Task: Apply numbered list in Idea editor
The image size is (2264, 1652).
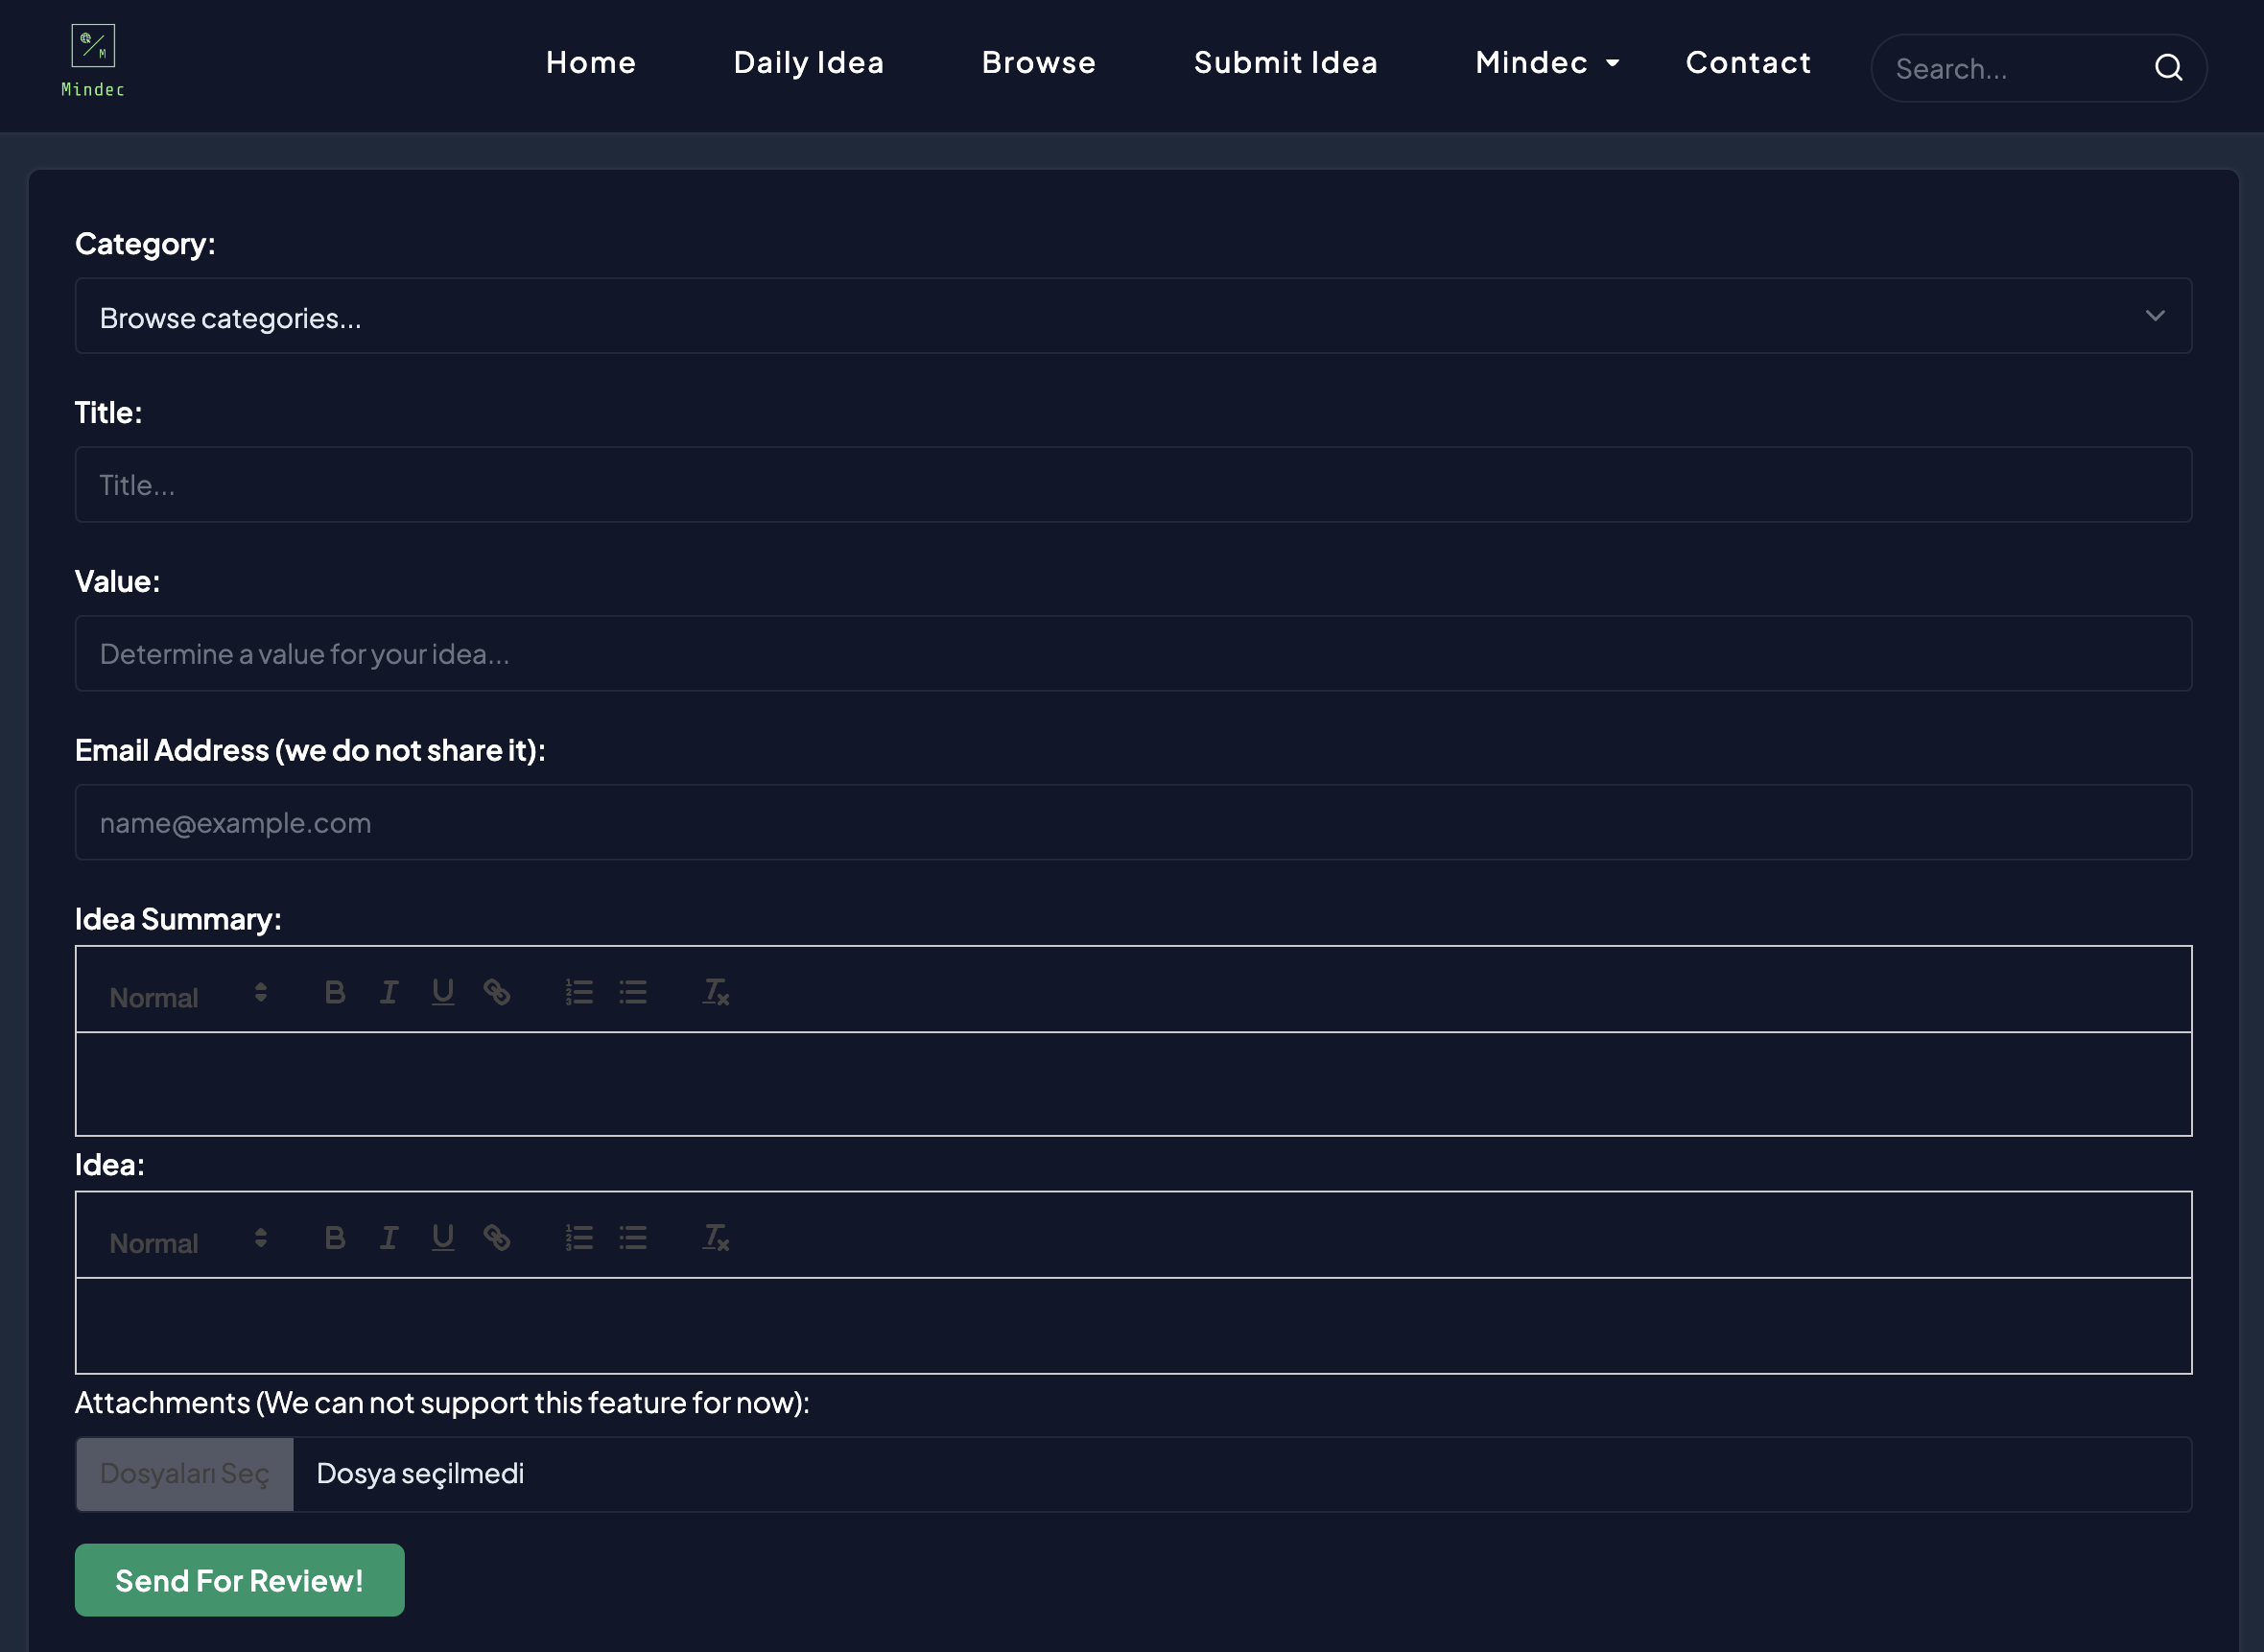Action: tap(579, 1238)
